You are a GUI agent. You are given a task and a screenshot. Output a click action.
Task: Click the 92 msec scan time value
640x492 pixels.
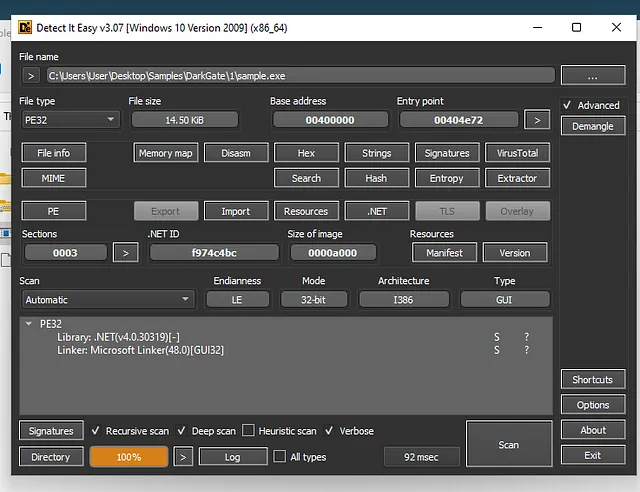421,457
